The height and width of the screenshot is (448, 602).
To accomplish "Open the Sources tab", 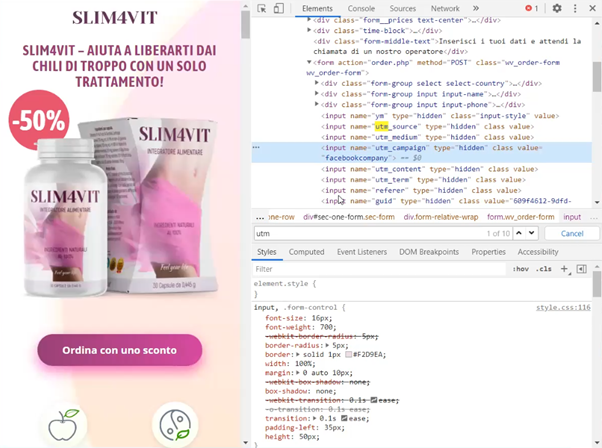I will 402,8.
